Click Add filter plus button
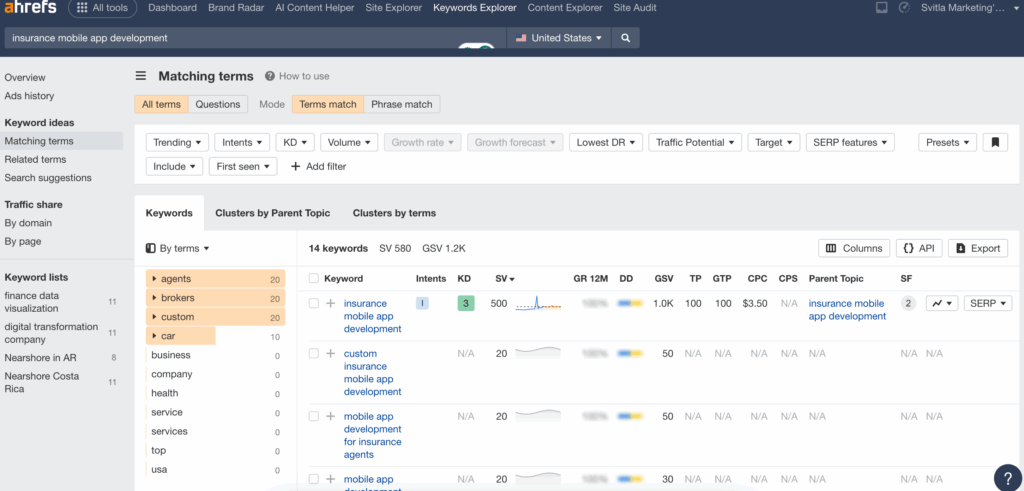 tap(318, 166)
